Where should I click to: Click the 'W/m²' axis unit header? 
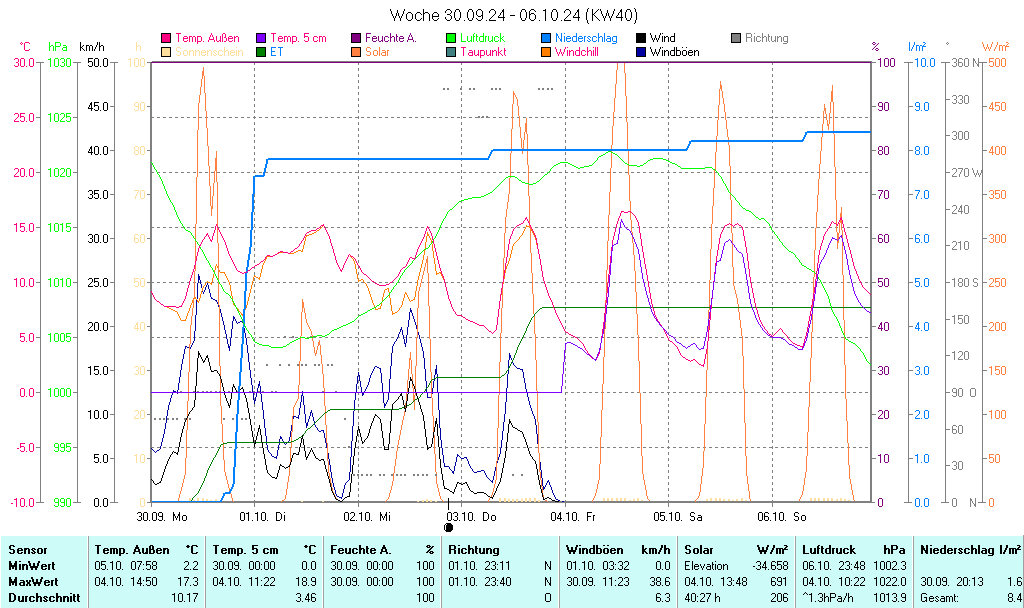(x=996, y=47)
